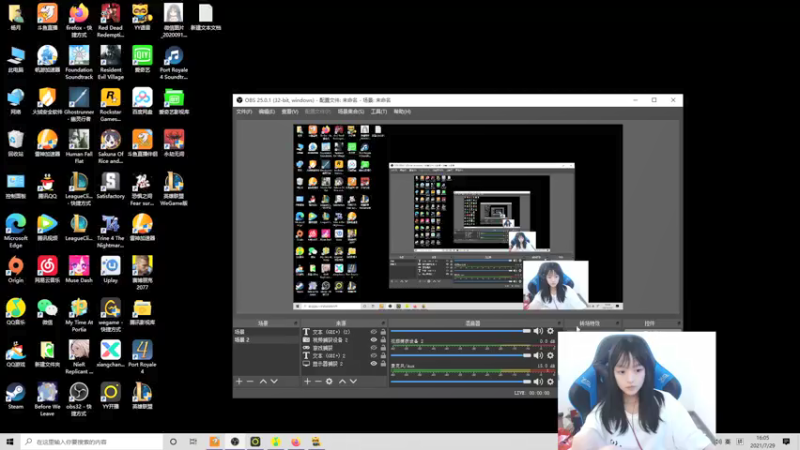Image resolution: width=800 pixels, height=450 pixels.
Task: Open Task View from taskbar
Action: [x=193, y=441]
